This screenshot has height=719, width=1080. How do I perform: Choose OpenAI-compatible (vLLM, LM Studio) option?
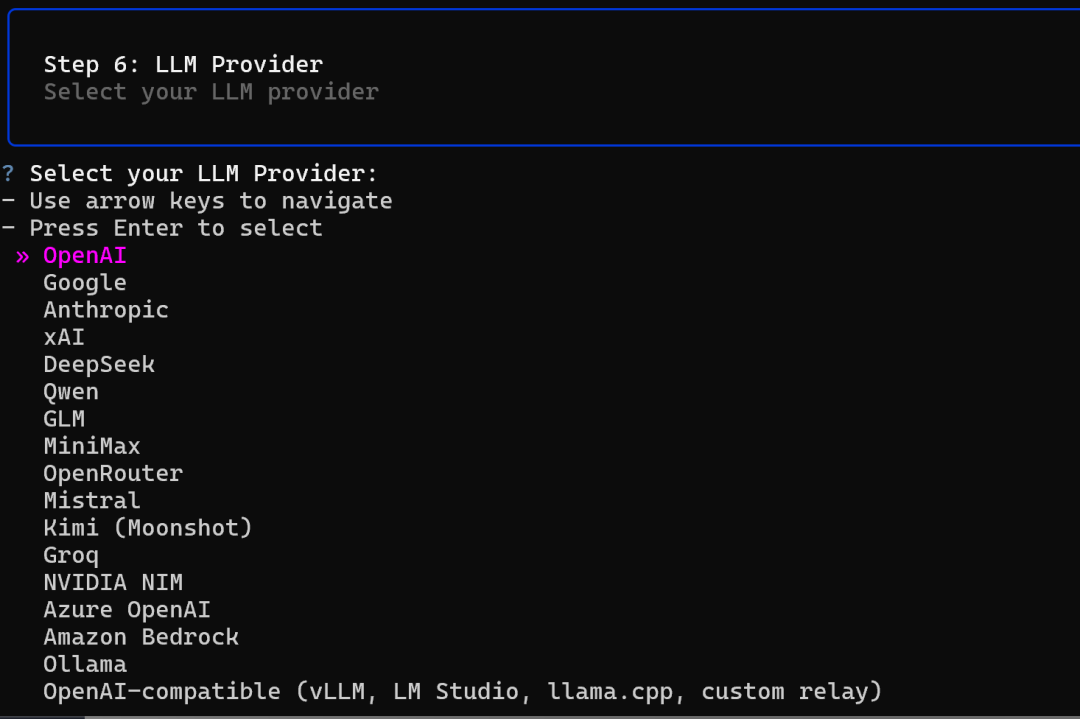[x=462, y=691]
